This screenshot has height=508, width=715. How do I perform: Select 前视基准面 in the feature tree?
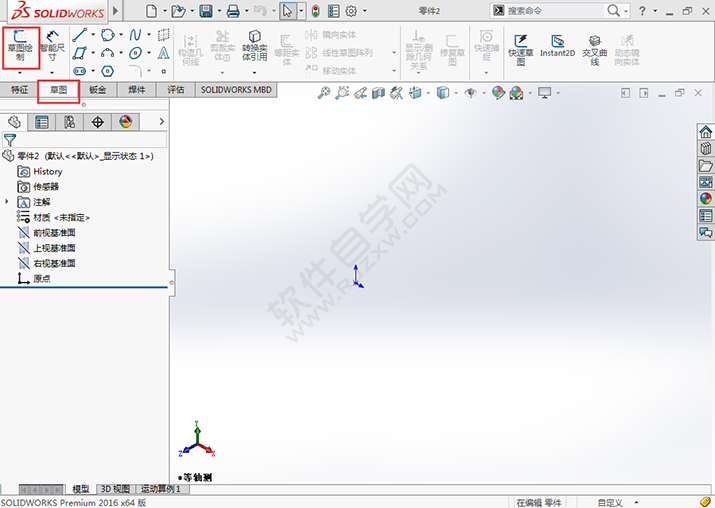(x=54, y=233)
